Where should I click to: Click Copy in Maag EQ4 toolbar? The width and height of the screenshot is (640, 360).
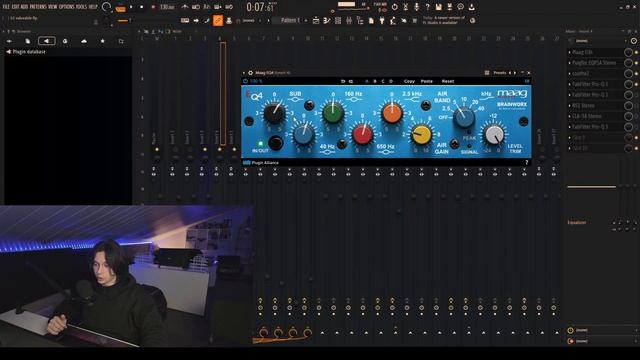(409, 81)
